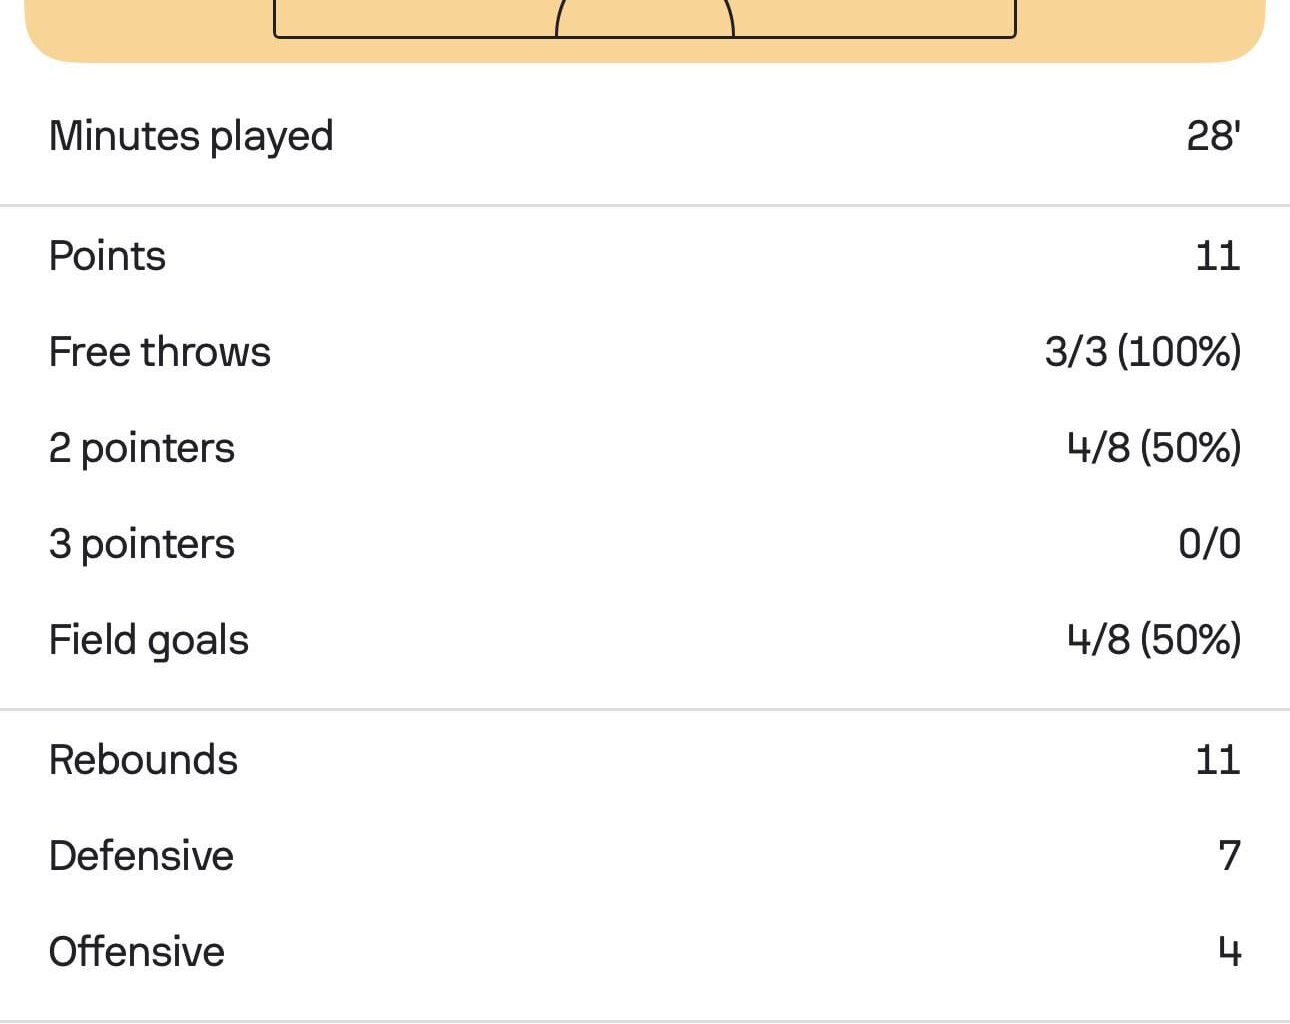This screenshot has height=1024, width=1290.
Task: Select the 0/0 three-pointer value
Action: (1210, 543)
